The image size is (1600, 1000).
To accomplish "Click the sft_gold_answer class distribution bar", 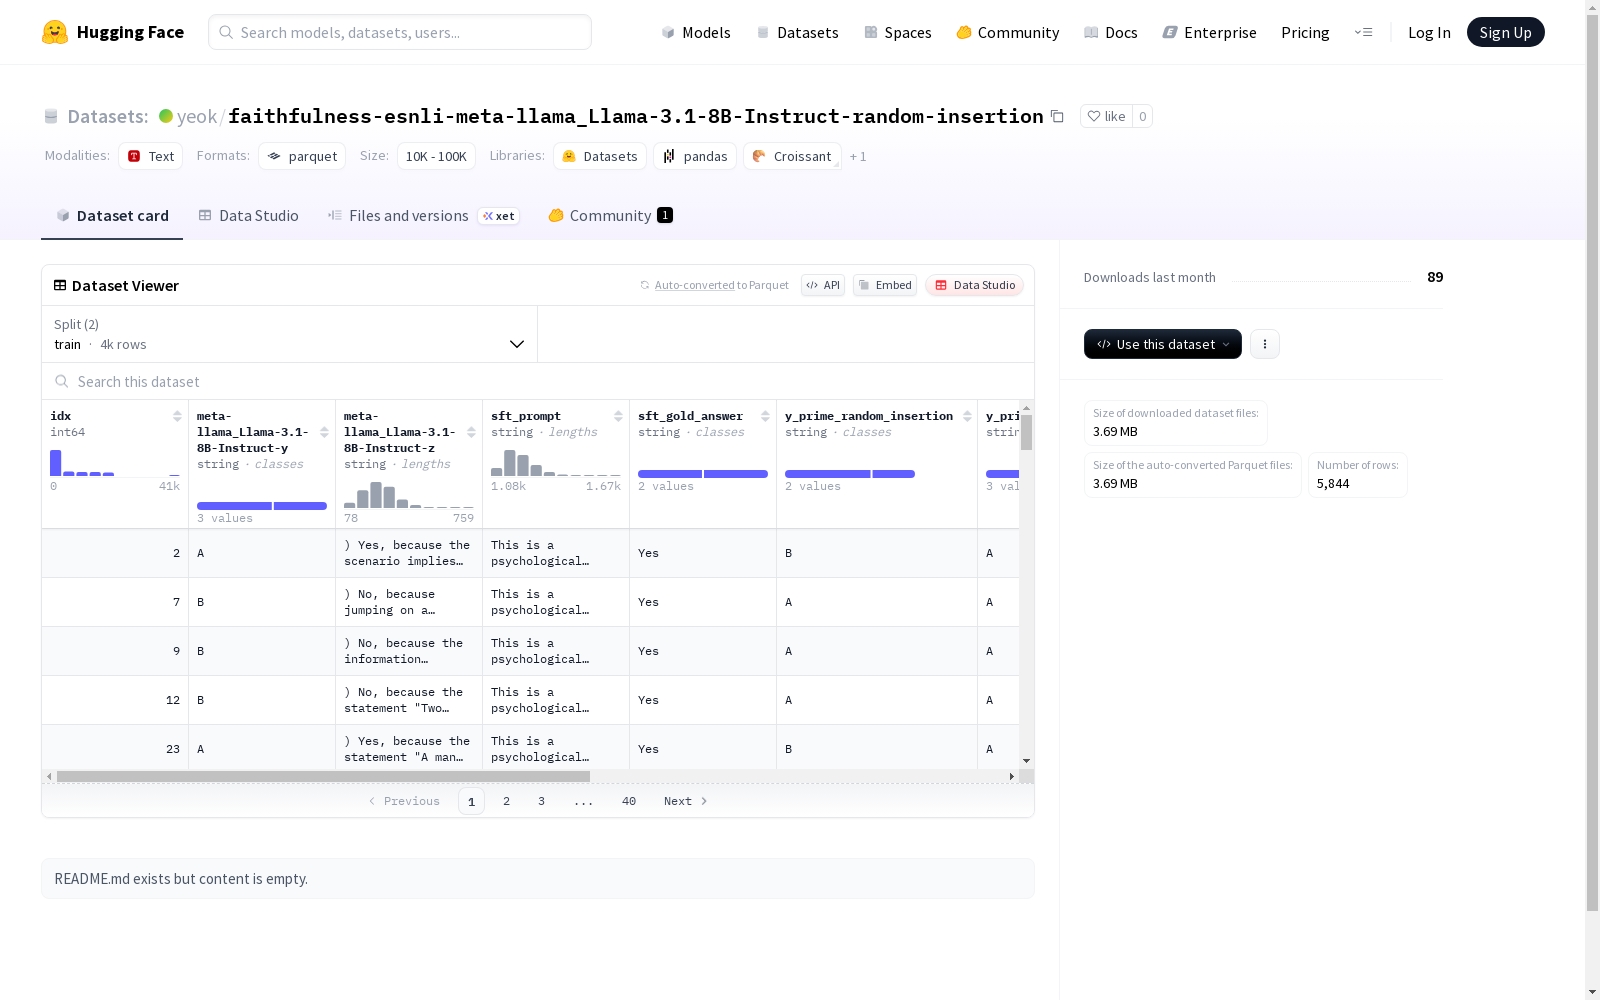I will click(x=703, y=474).
